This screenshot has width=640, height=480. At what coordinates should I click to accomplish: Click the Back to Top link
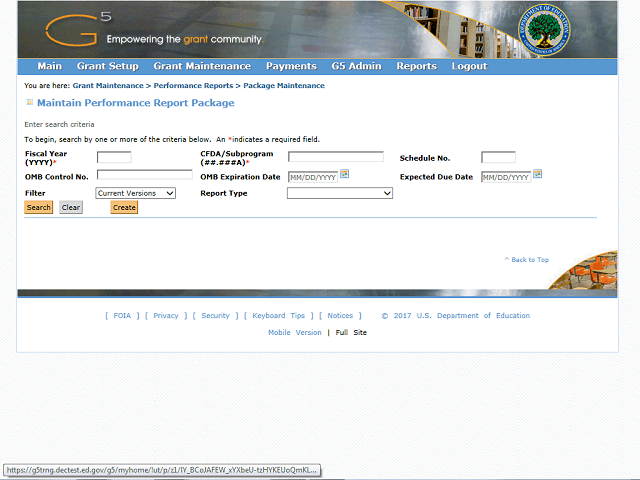pos(527,260)
